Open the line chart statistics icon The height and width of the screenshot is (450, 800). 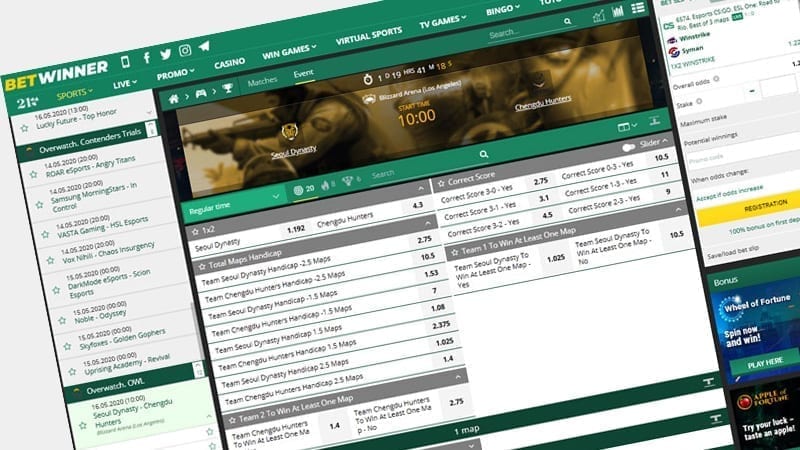click(598, 16)
